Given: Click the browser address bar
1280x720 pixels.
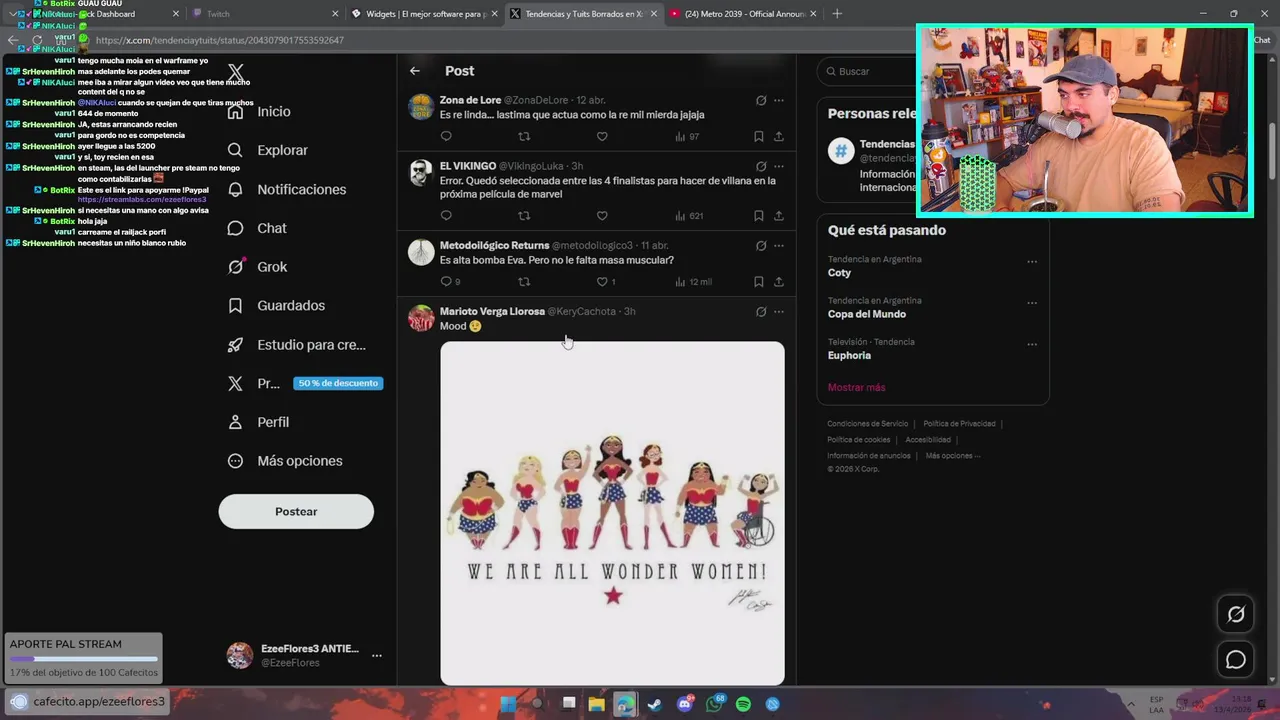Looking at the screenshot, I should tap(500, 40).
